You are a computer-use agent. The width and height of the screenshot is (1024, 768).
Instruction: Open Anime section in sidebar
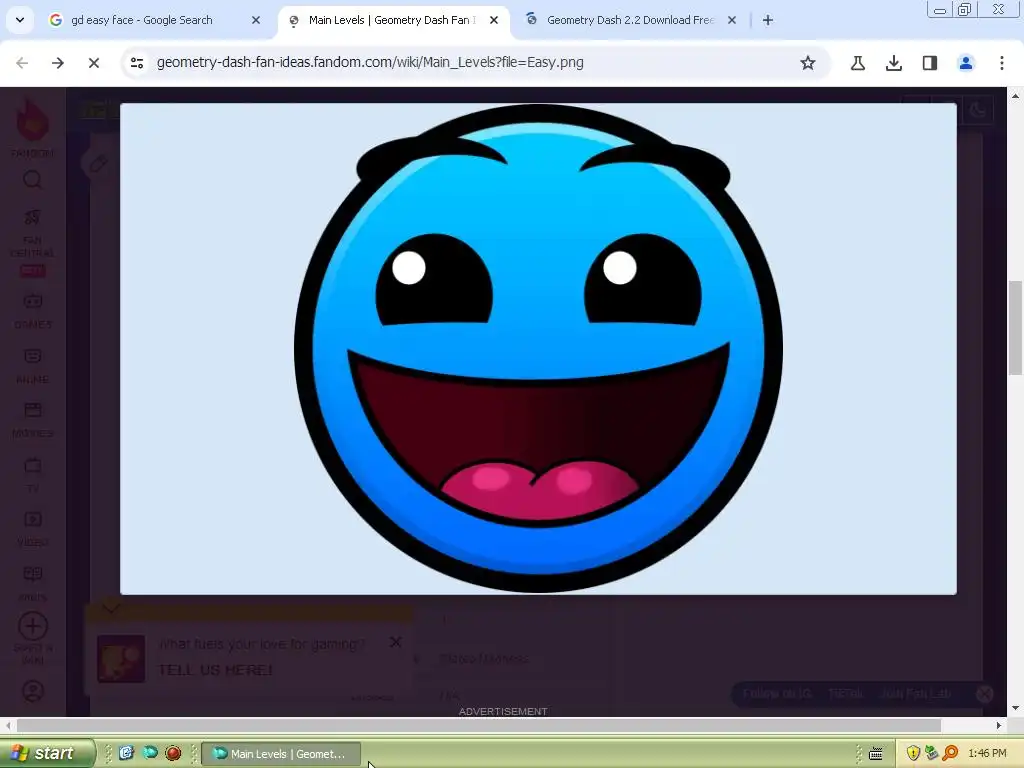click(33, 366)
